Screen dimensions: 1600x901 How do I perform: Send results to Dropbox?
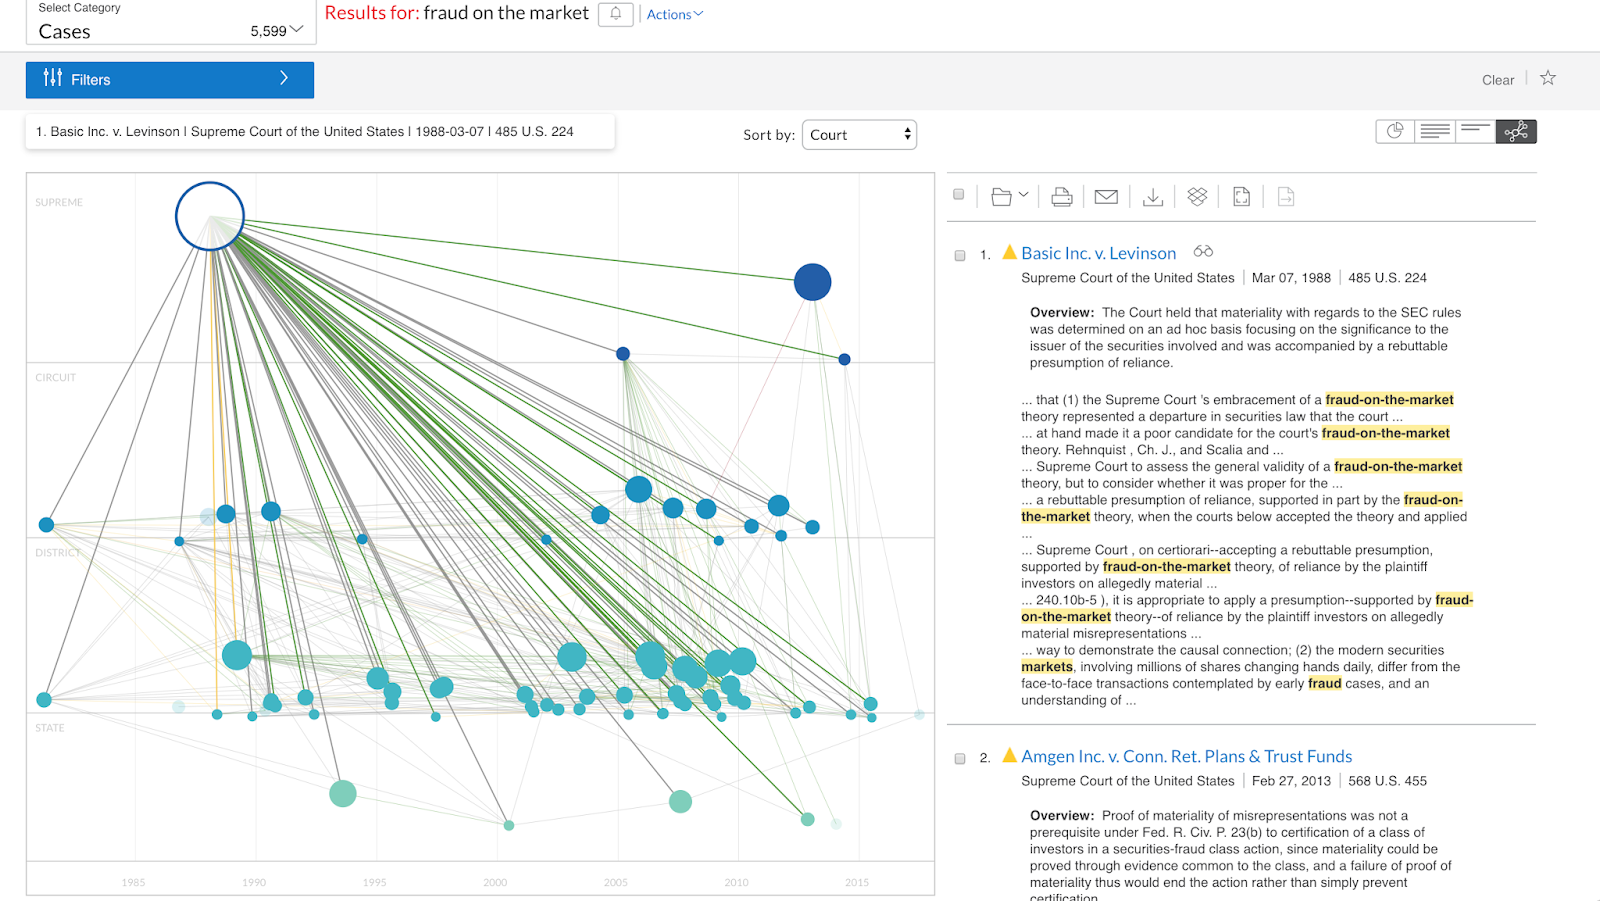pyautogui.click(x=1197, y=196)
